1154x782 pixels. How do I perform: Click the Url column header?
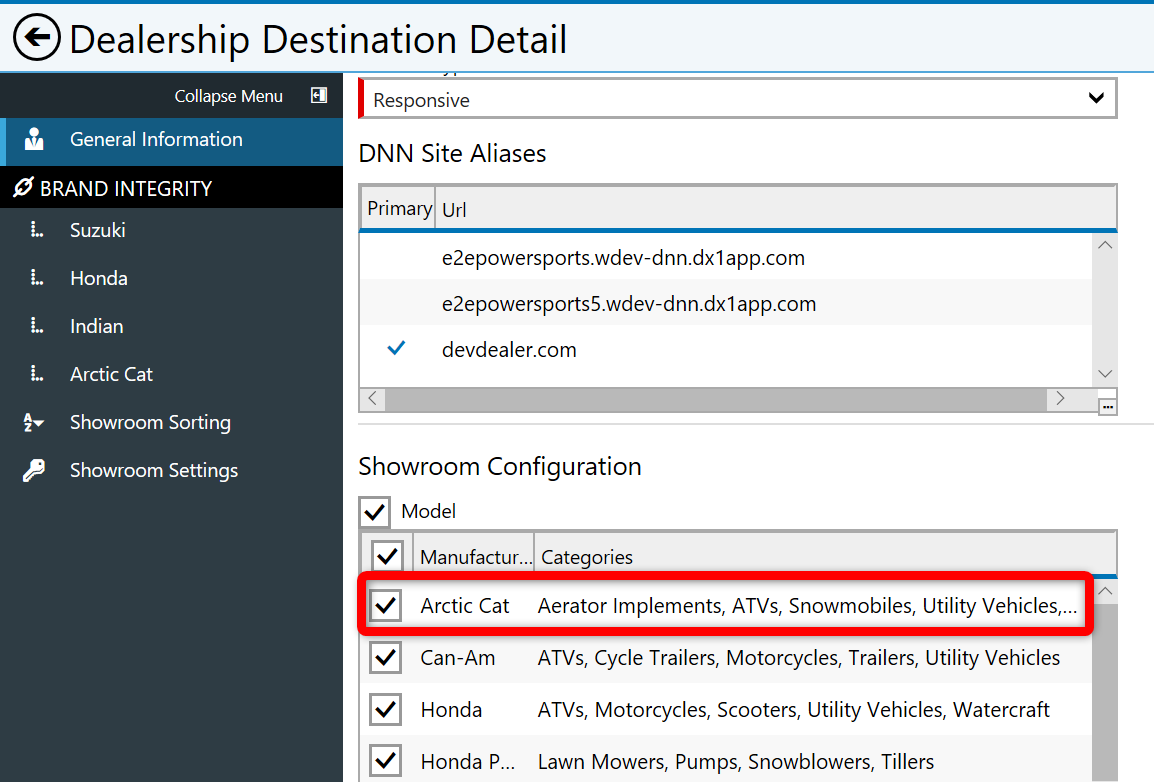(x=776, y=209)
